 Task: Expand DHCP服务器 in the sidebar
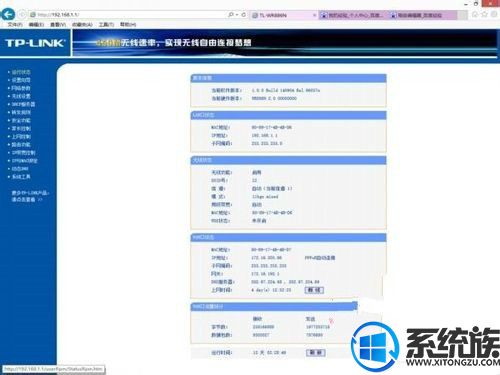pyautogui.click(x=23, y=104)
